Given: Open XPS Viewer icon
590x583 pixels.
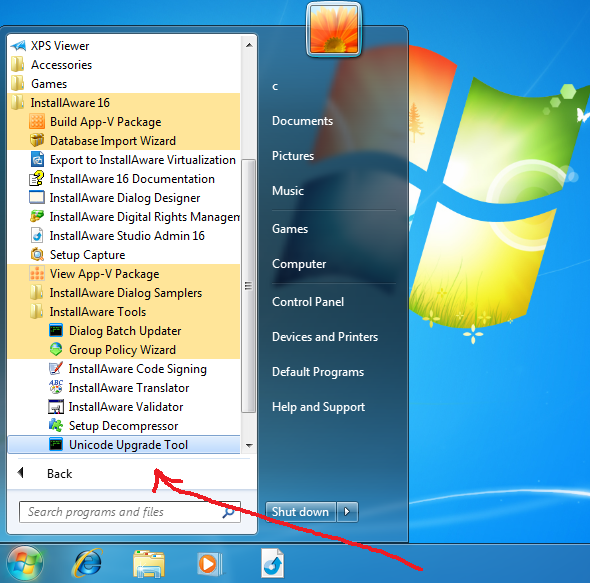Looking at the screenshot, I should 18,46.
